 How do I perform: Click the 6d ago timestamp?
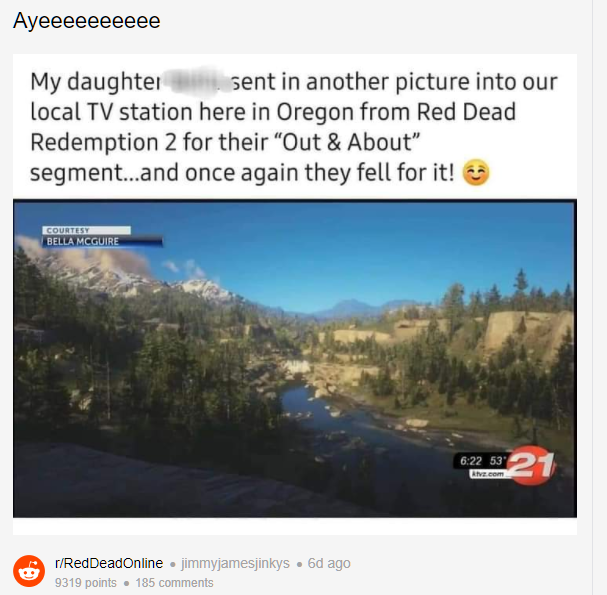click(329, 563)
